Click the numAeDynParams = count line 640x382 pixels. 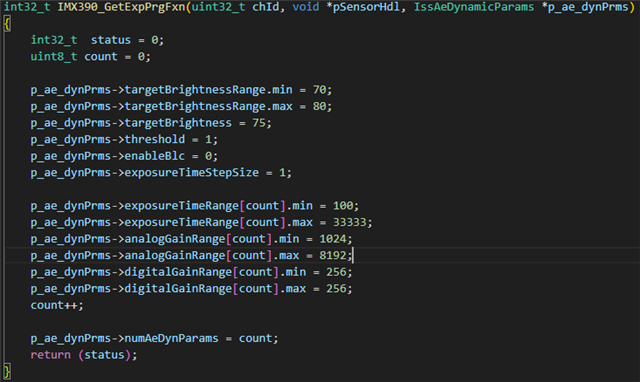point(154,339)
